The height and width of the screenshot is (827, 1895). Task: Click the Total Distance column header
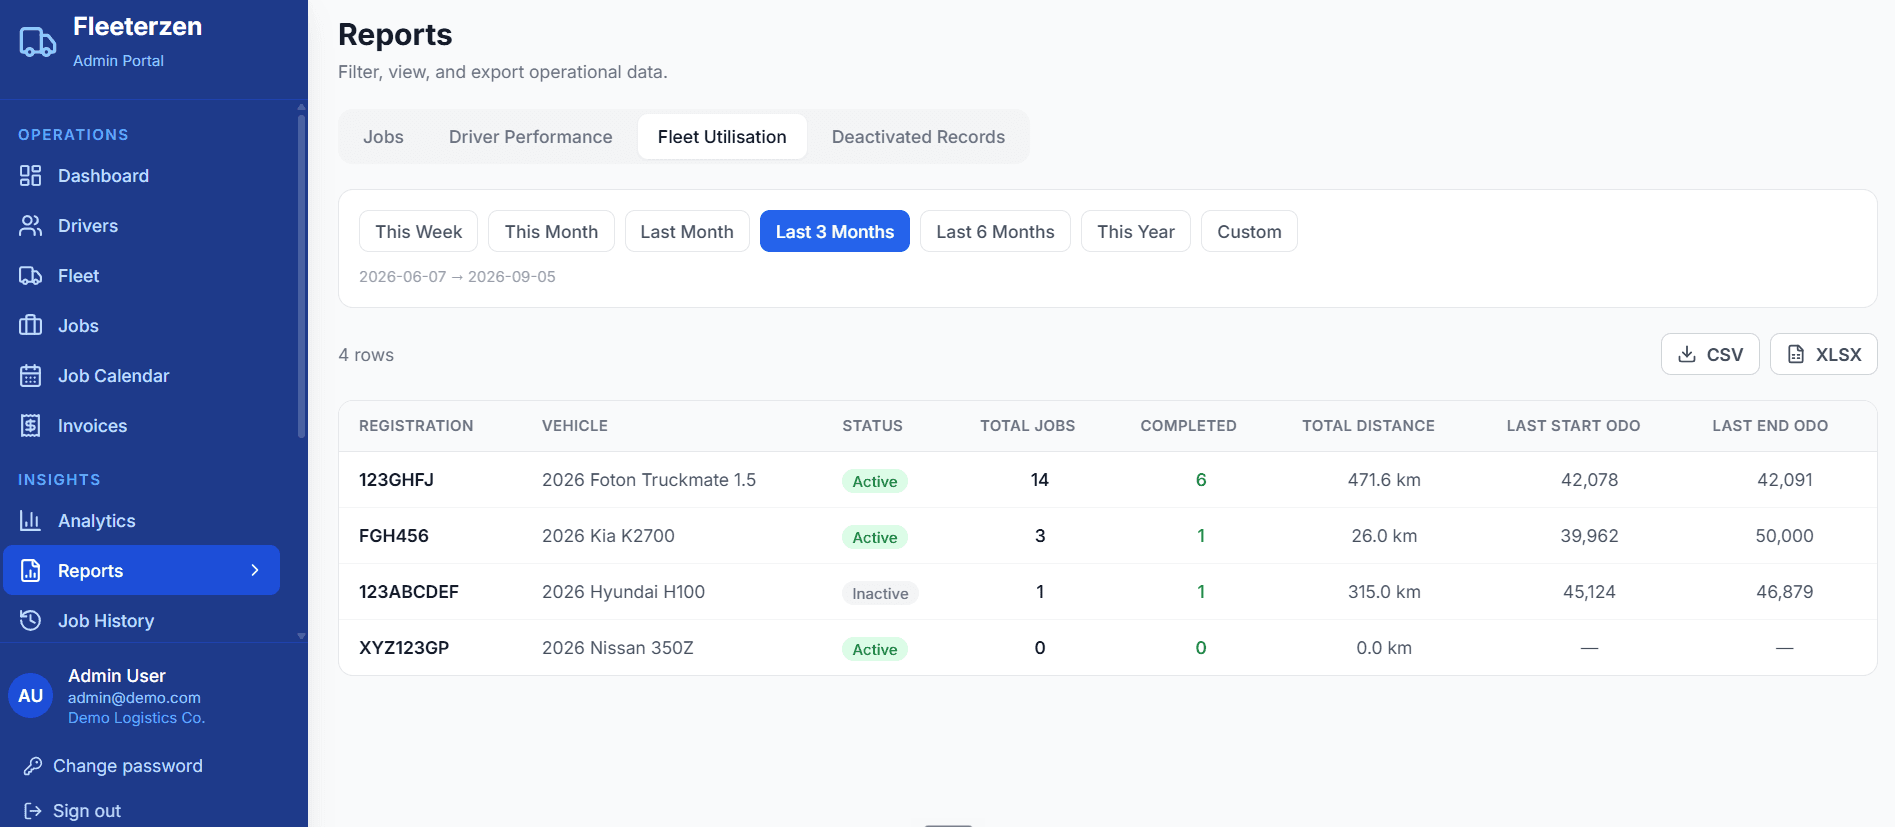coord(1368,426)
